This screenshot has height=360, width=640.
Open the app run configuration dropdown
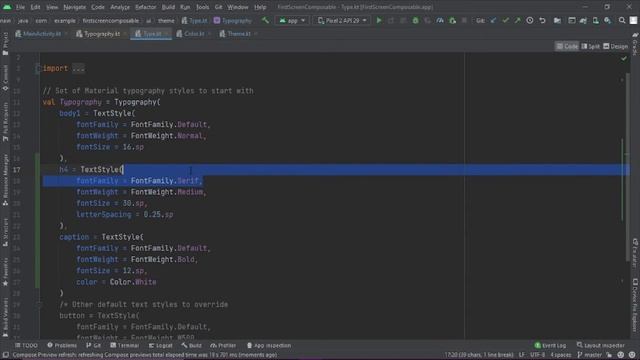292,20
